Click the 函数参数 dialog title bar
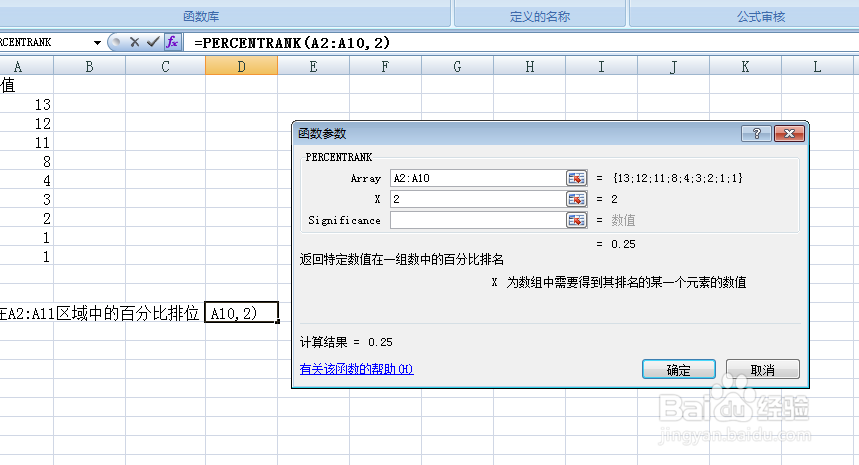The height and width of the screenshot is (465, 859). click(x=515, y=133)
